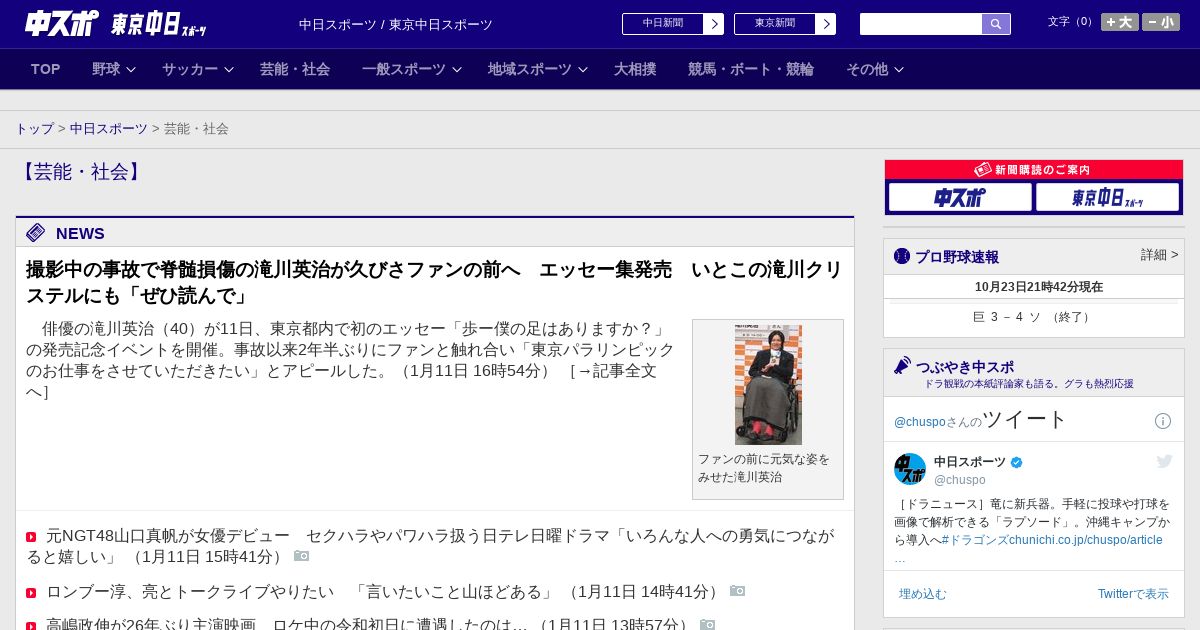
Task: Open the つぶやき中スポ heading link
Action: pyautogui.click(x=965, y=367)
